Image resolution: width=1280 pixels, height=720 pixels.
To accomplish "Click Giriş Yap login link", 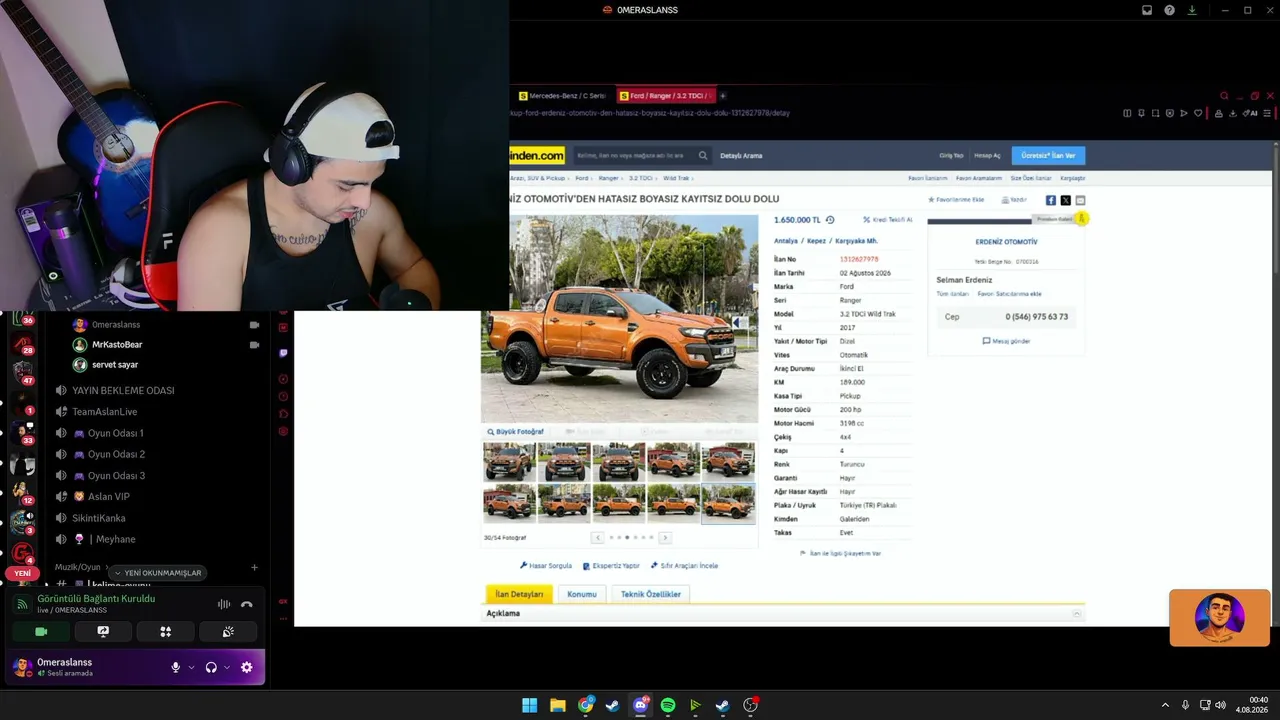I will tap(951, 156).
